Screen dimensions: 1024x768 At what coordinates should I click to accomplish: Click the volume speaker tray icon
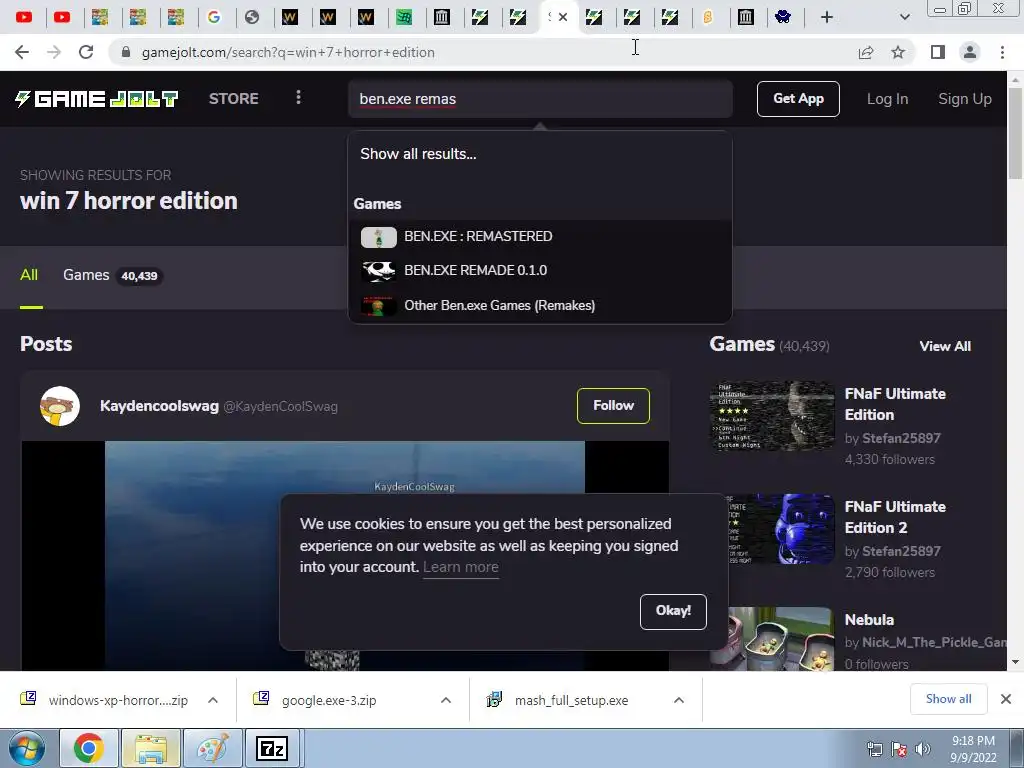tap(923, 749)
